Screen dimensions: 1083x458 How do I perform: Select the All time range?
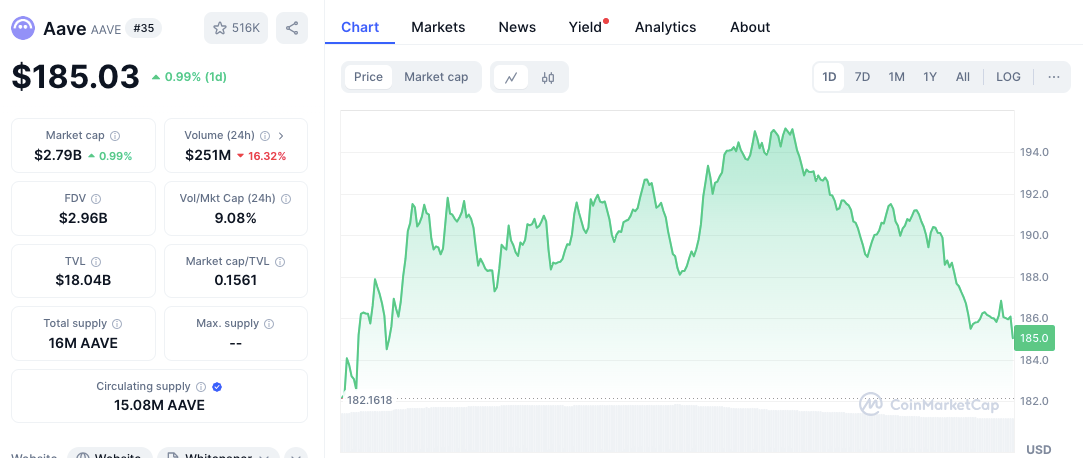coord(963,77)
